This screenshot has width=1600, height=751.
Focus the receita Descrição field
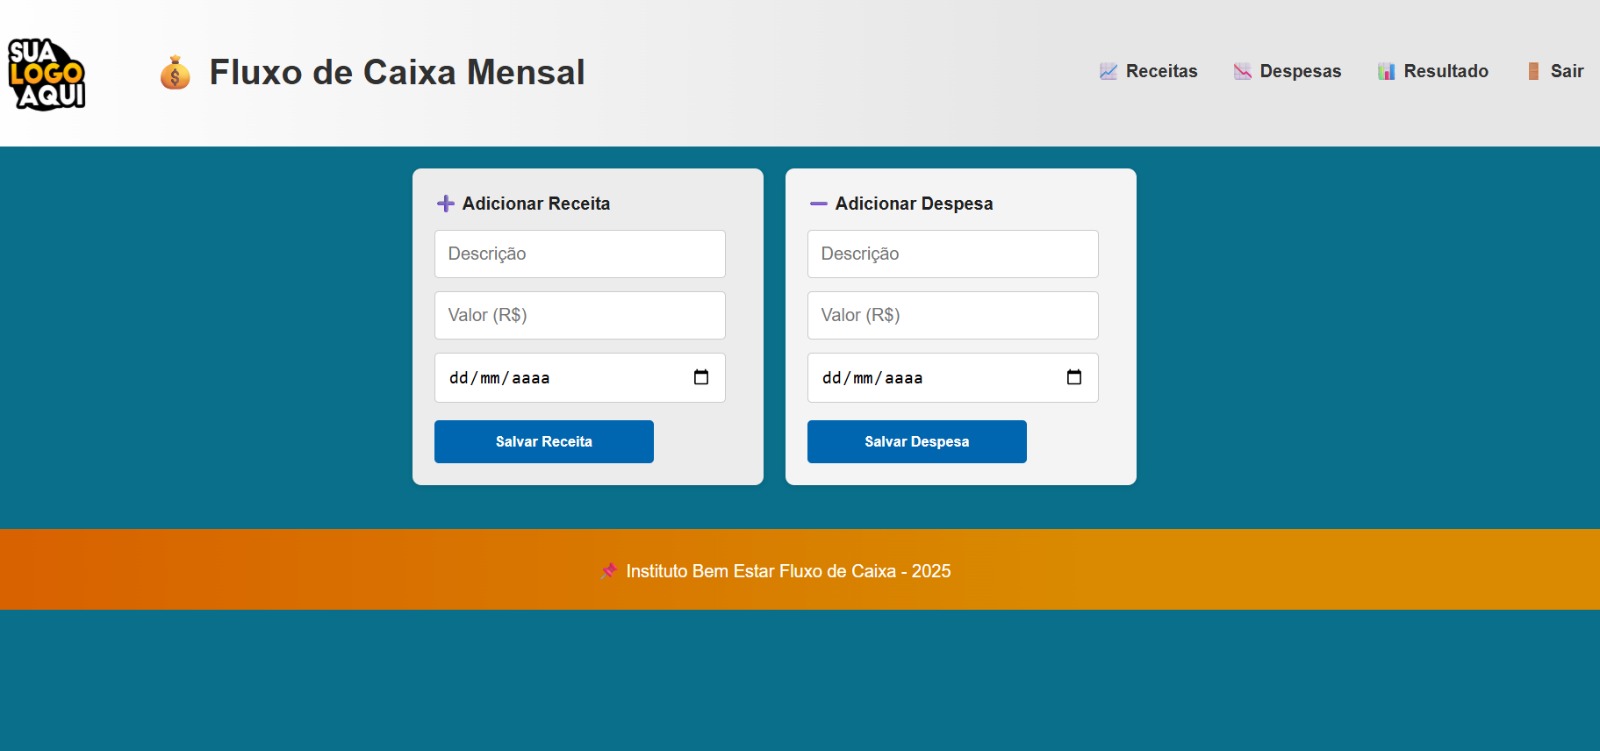pos(579,254)
